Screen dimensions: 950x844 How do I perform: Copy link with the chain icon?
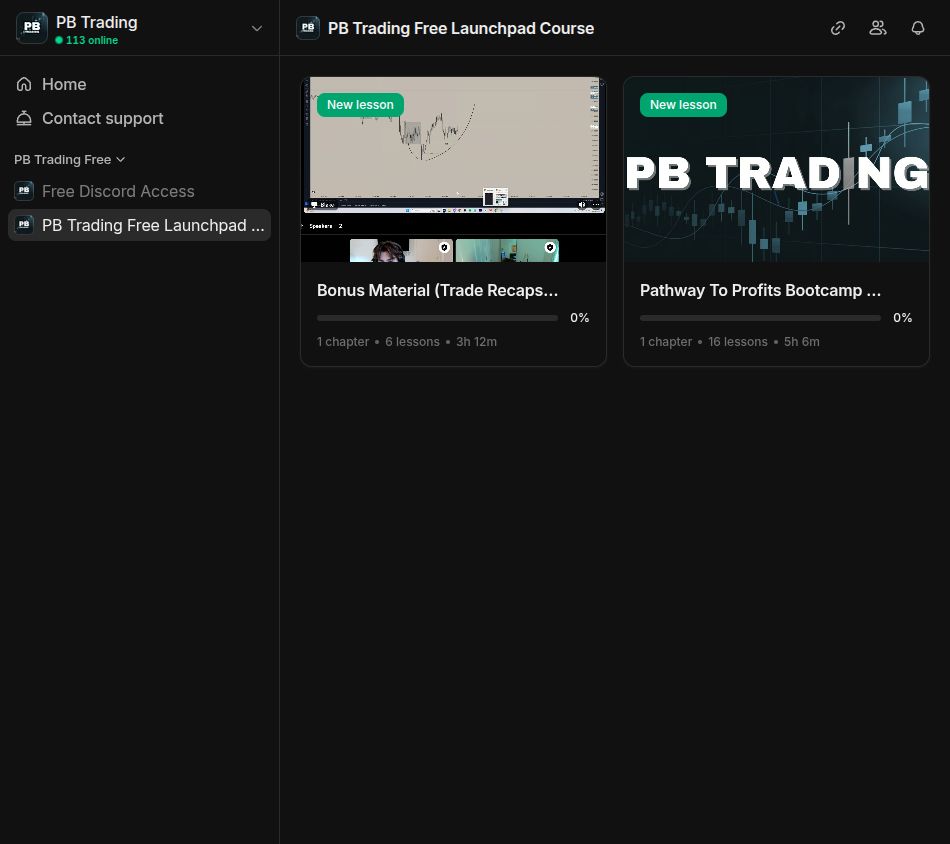(x=838, y=28)
